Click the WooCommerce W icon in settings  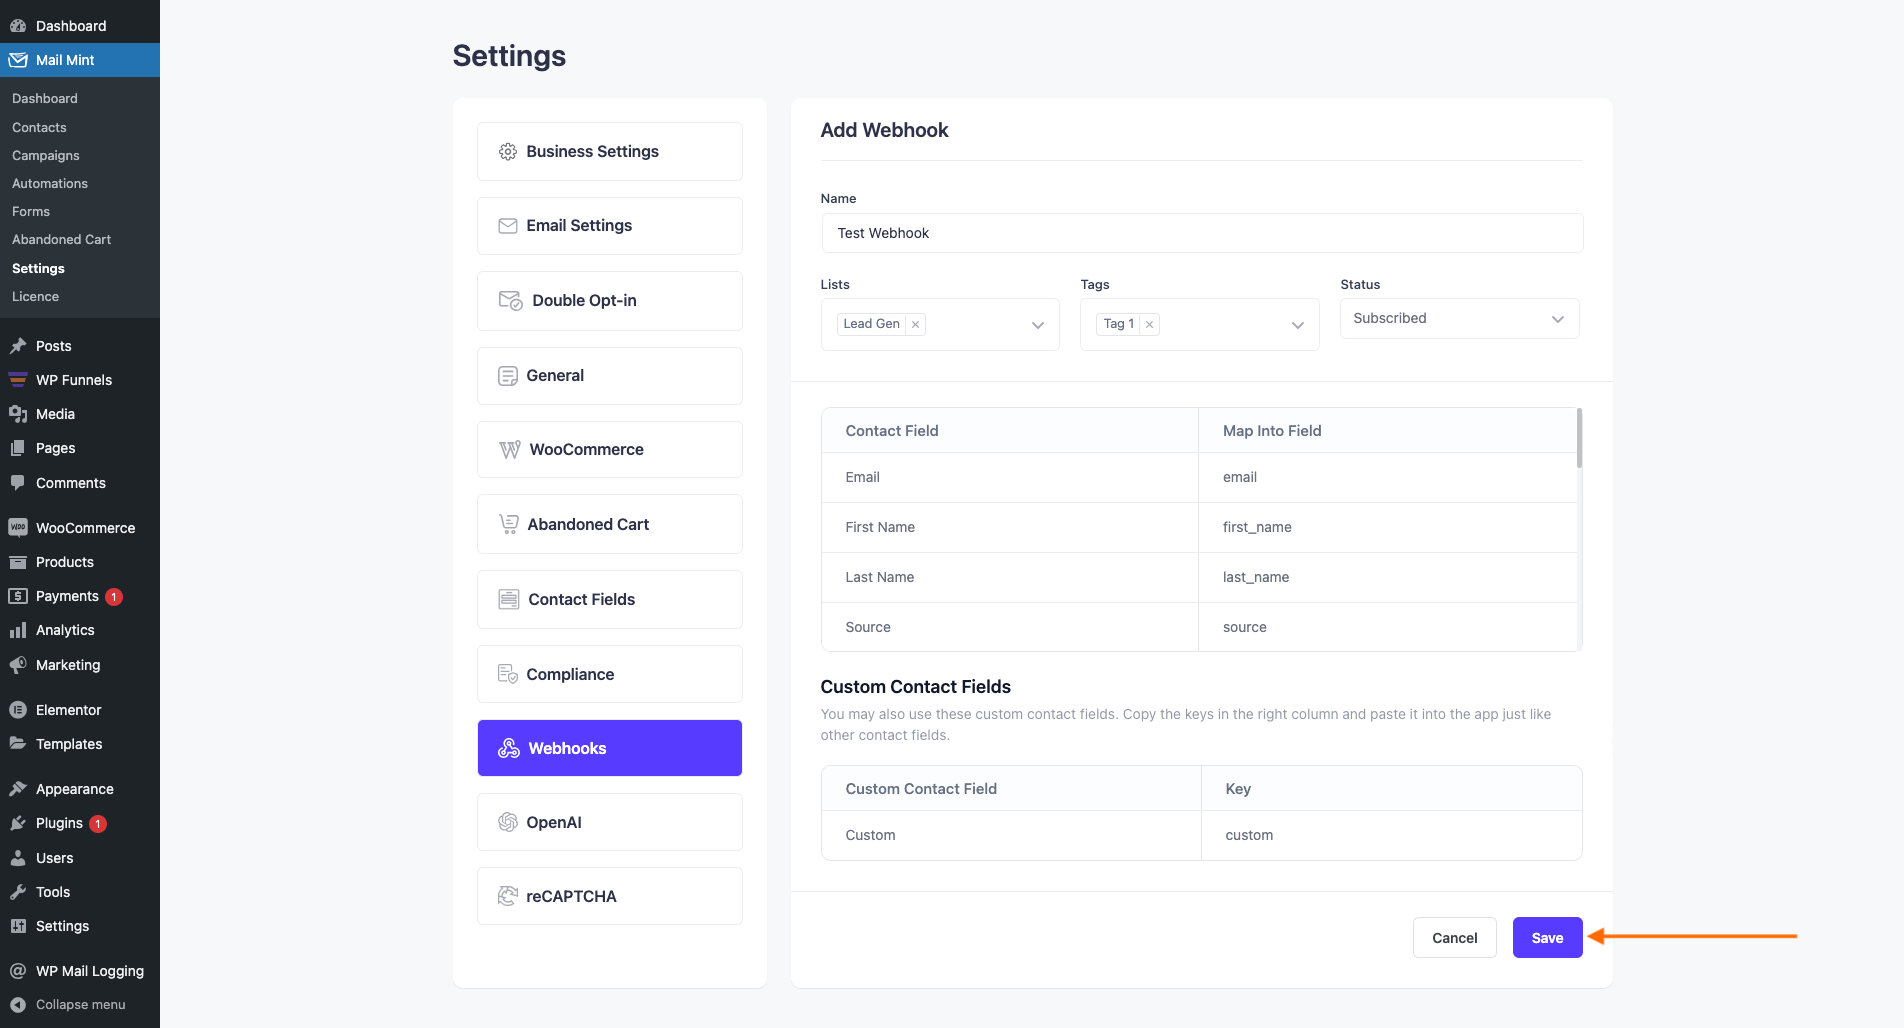509,450
